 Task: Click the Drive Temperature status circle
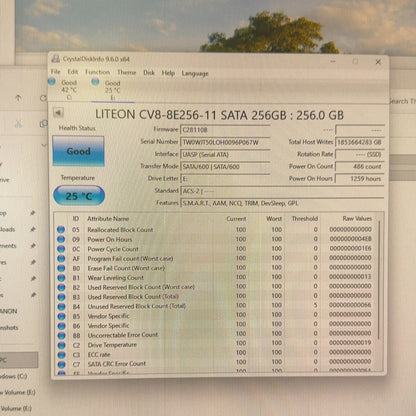point(61,345)
